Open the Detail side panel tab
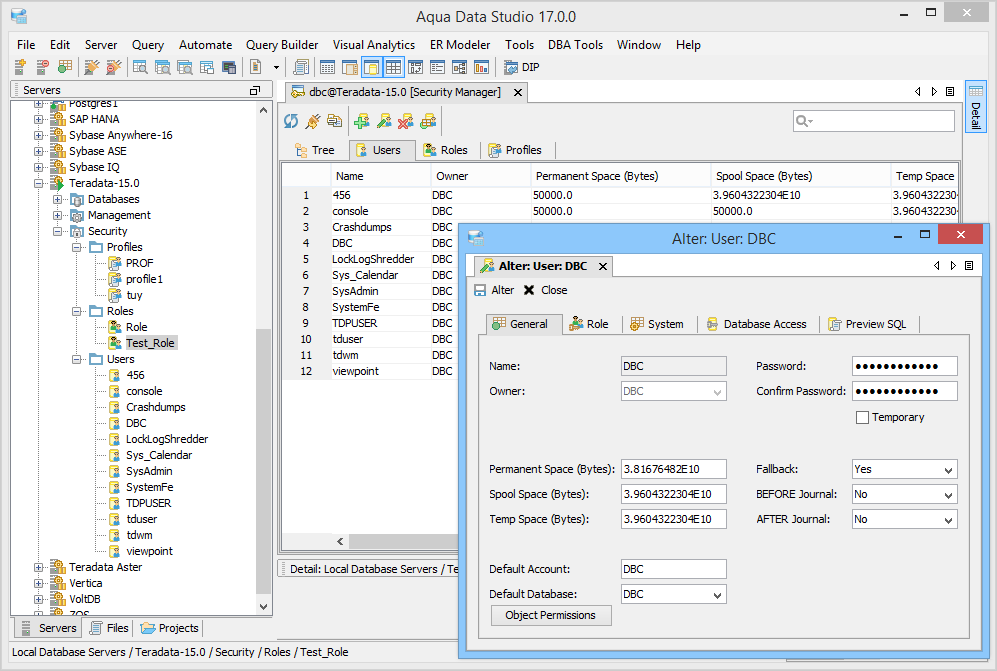 [975, 106]
